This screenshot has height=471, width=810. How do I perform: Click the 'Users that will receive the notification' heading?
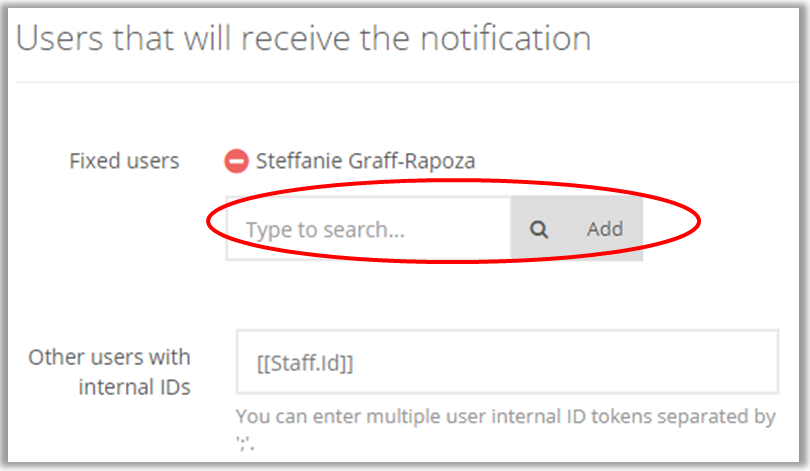303,38
